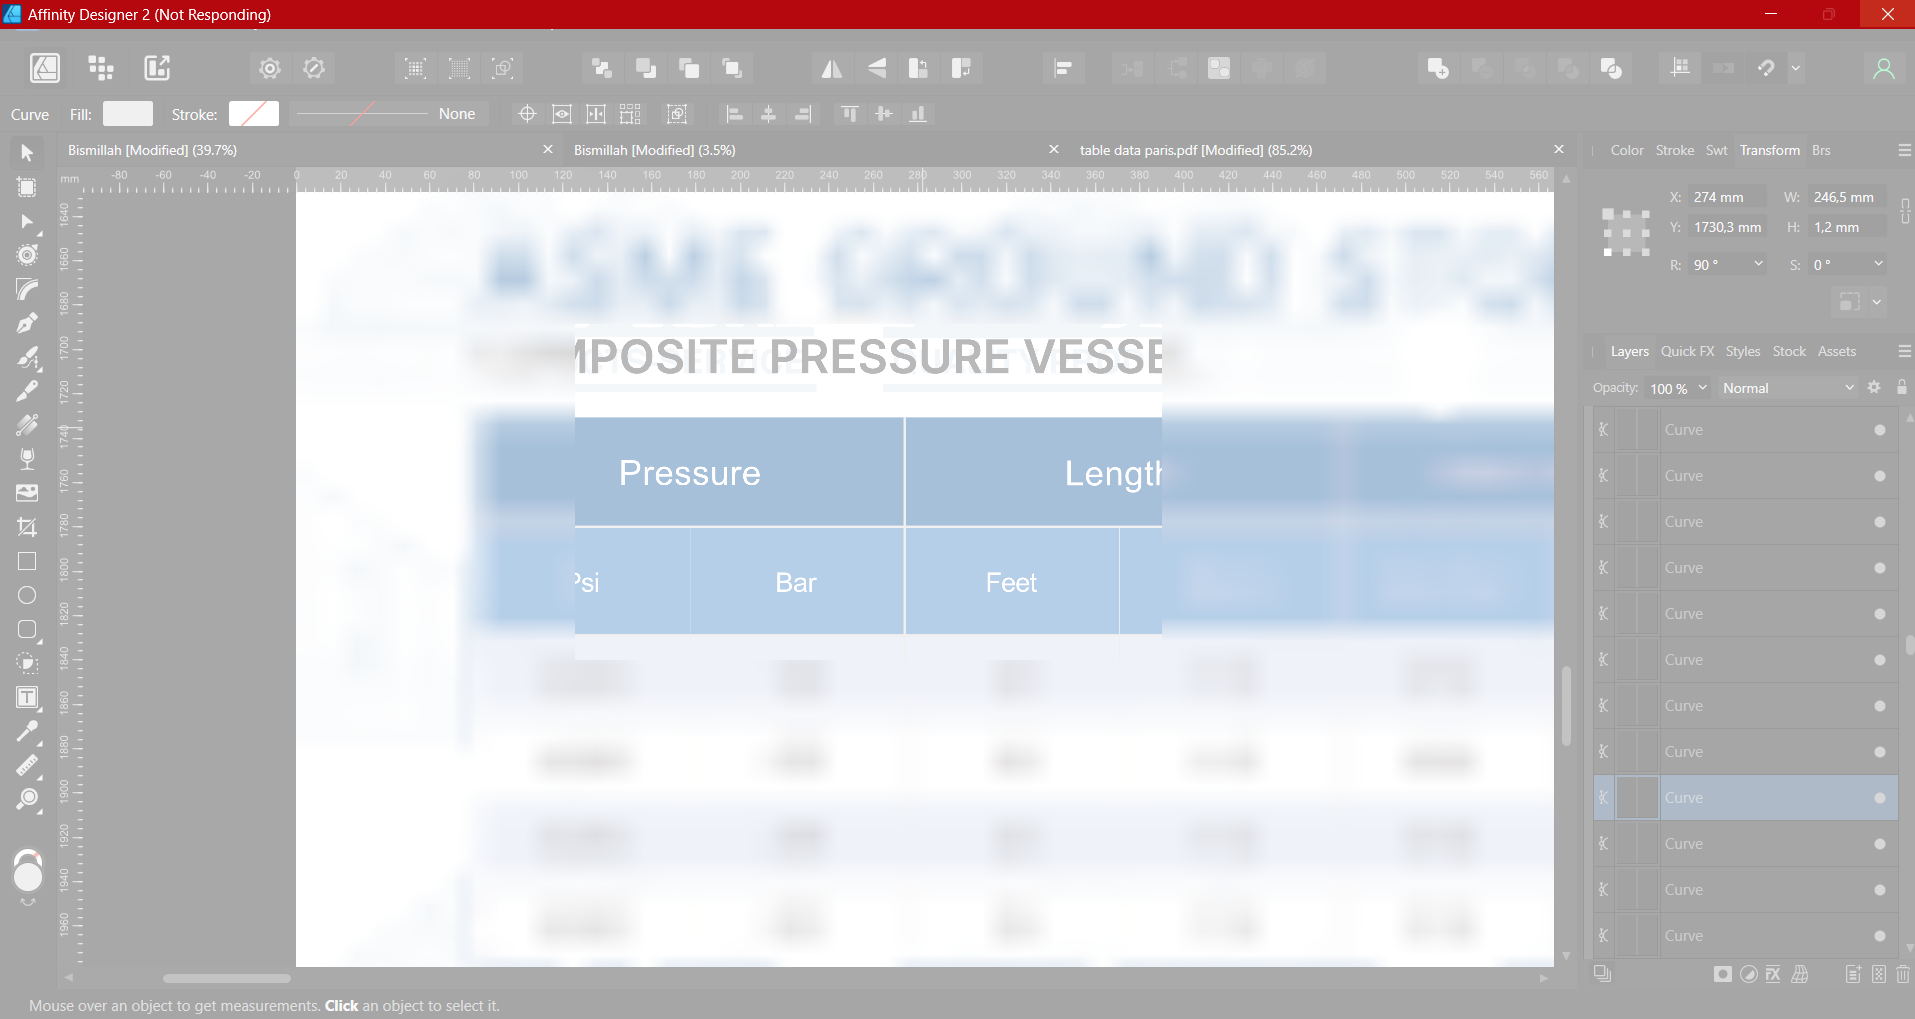1915x1019 pixels.
Task: Switch to the Stroke panel tab
Action: coord(1675,150)
